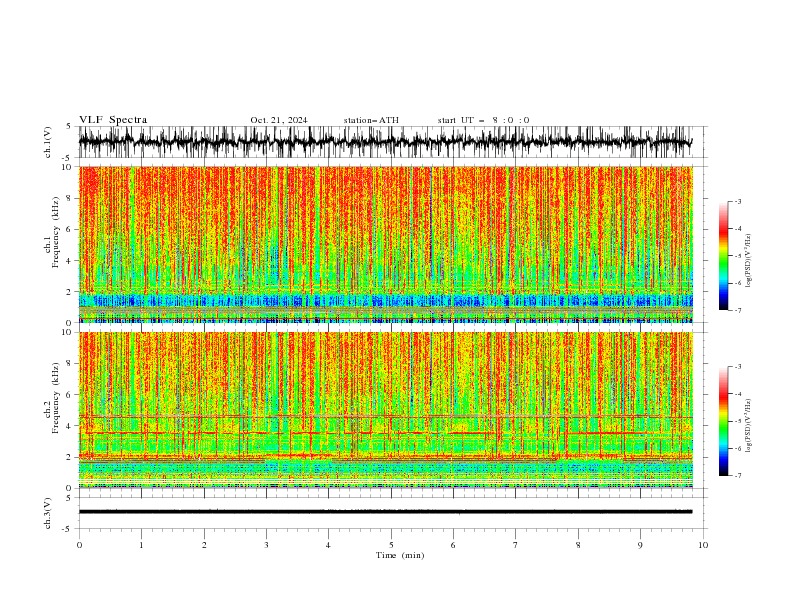Click the ch.1 waveform trace panel
Image resolution: width=792 pixels, height=612 pixels.
[392, 142]
